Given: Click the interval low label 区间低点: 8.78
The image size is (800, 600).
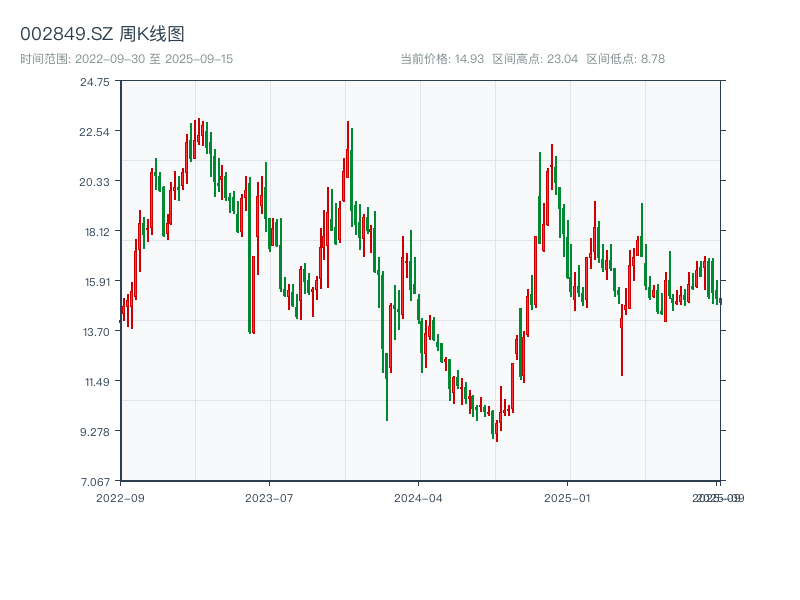Looking at the screenshot, I should click(626, 59).
